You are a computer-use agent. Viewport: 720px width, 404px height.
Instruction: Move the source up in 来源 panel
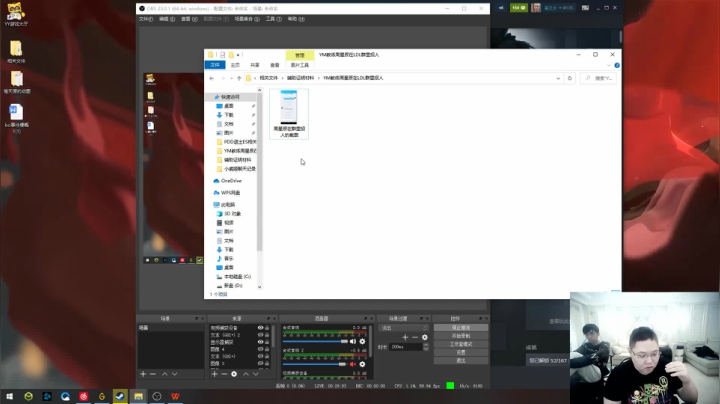[x=246, y=374]
